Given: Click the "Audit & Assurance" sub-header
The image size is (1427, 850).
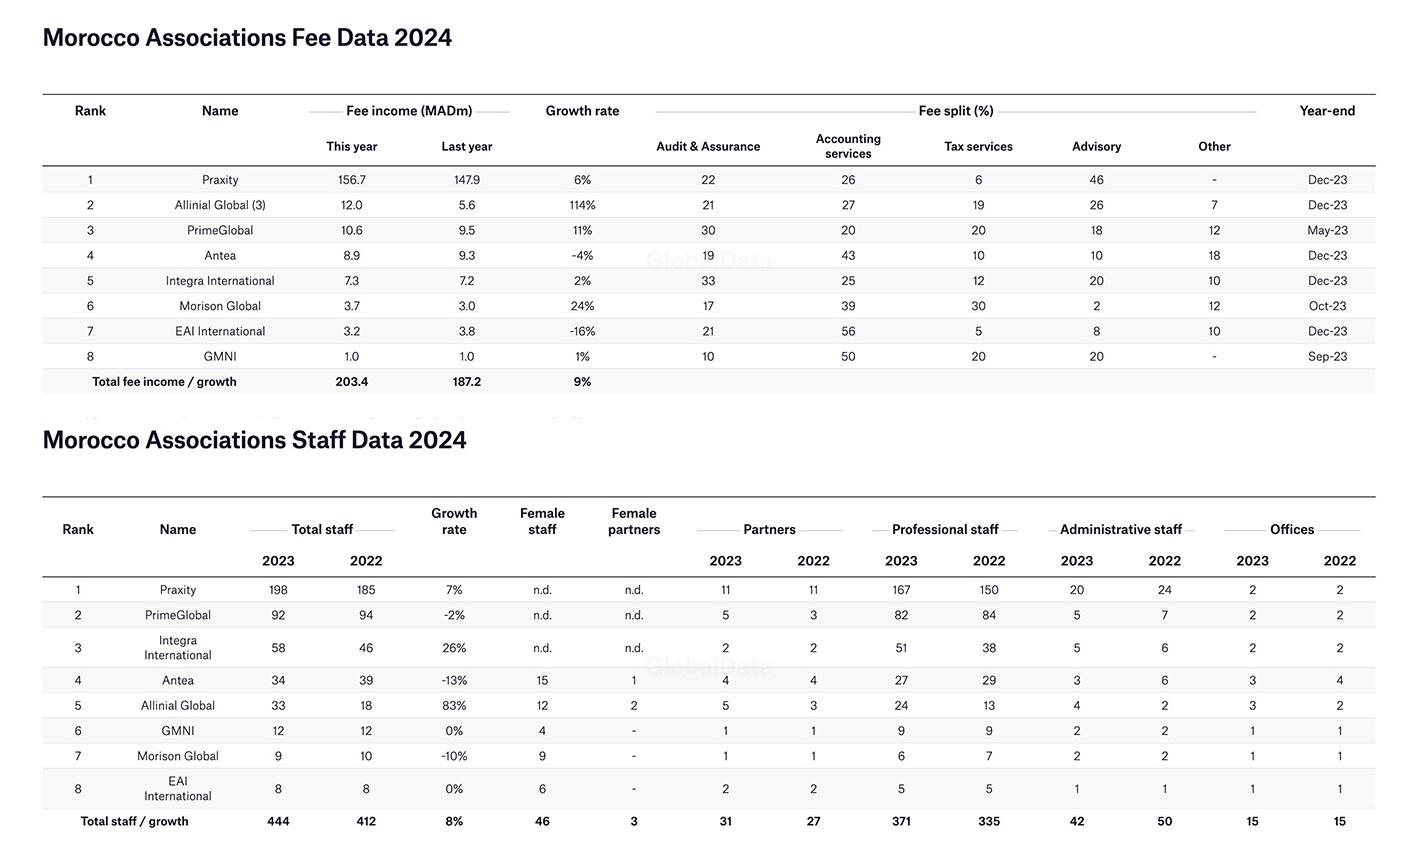Looking at the screenshot, I should point(708,147).
